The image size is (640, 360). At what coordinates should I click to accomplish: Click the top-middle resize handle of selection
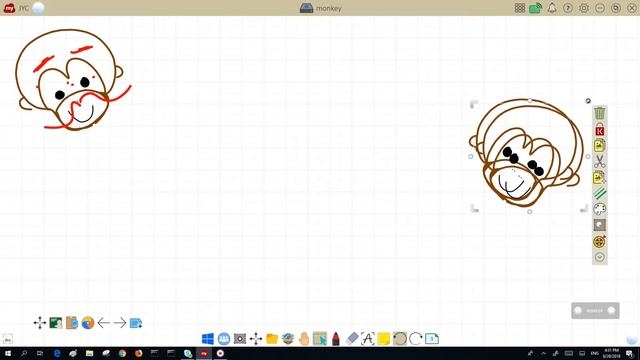[530, 101]
